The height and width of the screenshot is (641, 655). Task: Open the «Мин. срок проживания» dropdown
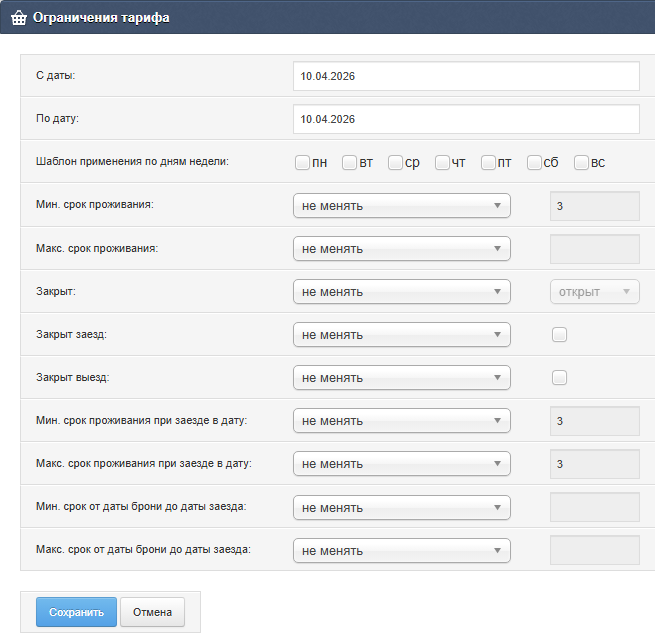tap(401, 206)
